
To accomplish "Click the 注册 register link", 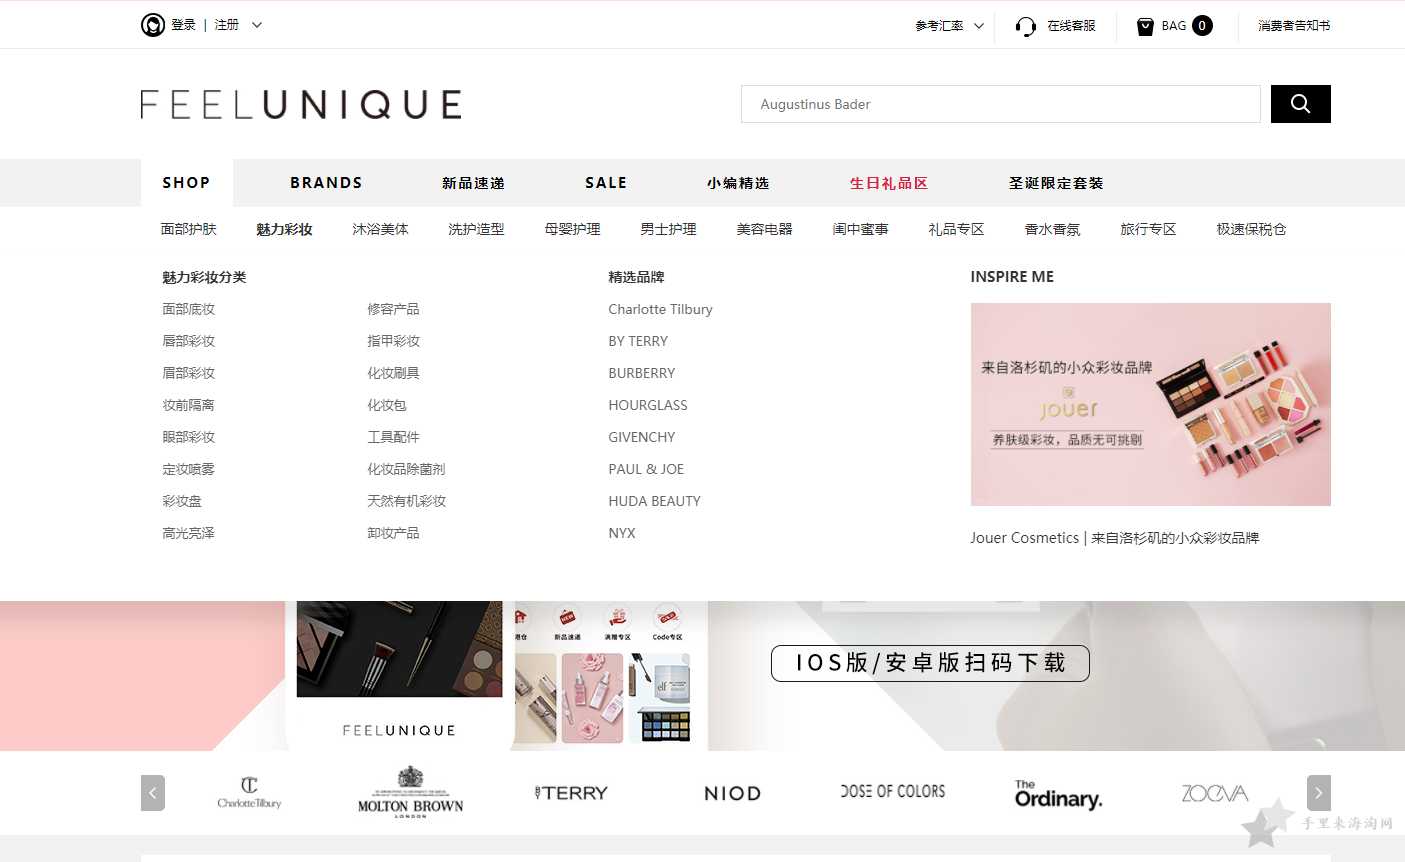I will [x=227, y=25].
